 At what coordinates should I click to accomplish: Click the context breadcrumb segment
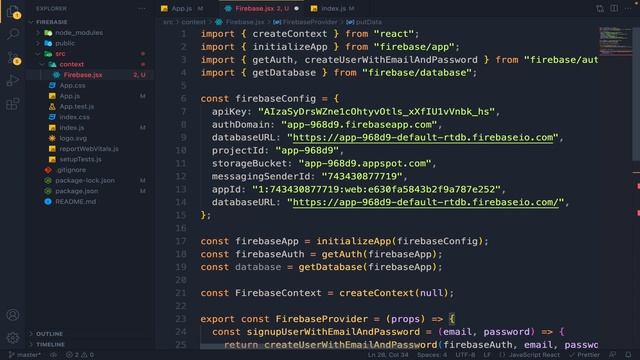(193, 22)
